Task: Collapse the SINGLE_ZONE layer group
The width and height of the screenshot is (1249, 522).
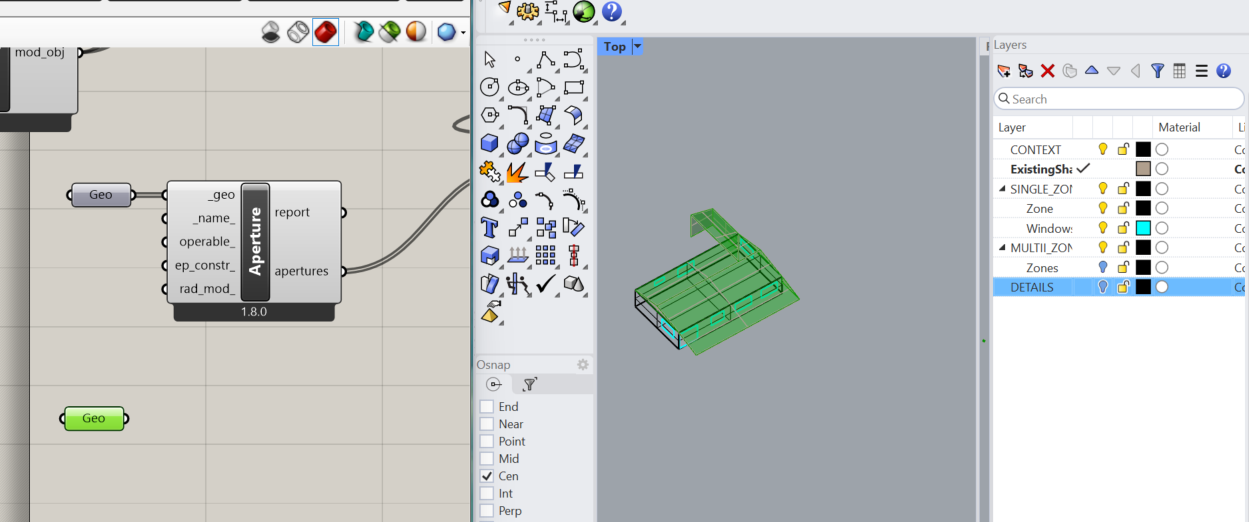Action: click(1003, 189)
